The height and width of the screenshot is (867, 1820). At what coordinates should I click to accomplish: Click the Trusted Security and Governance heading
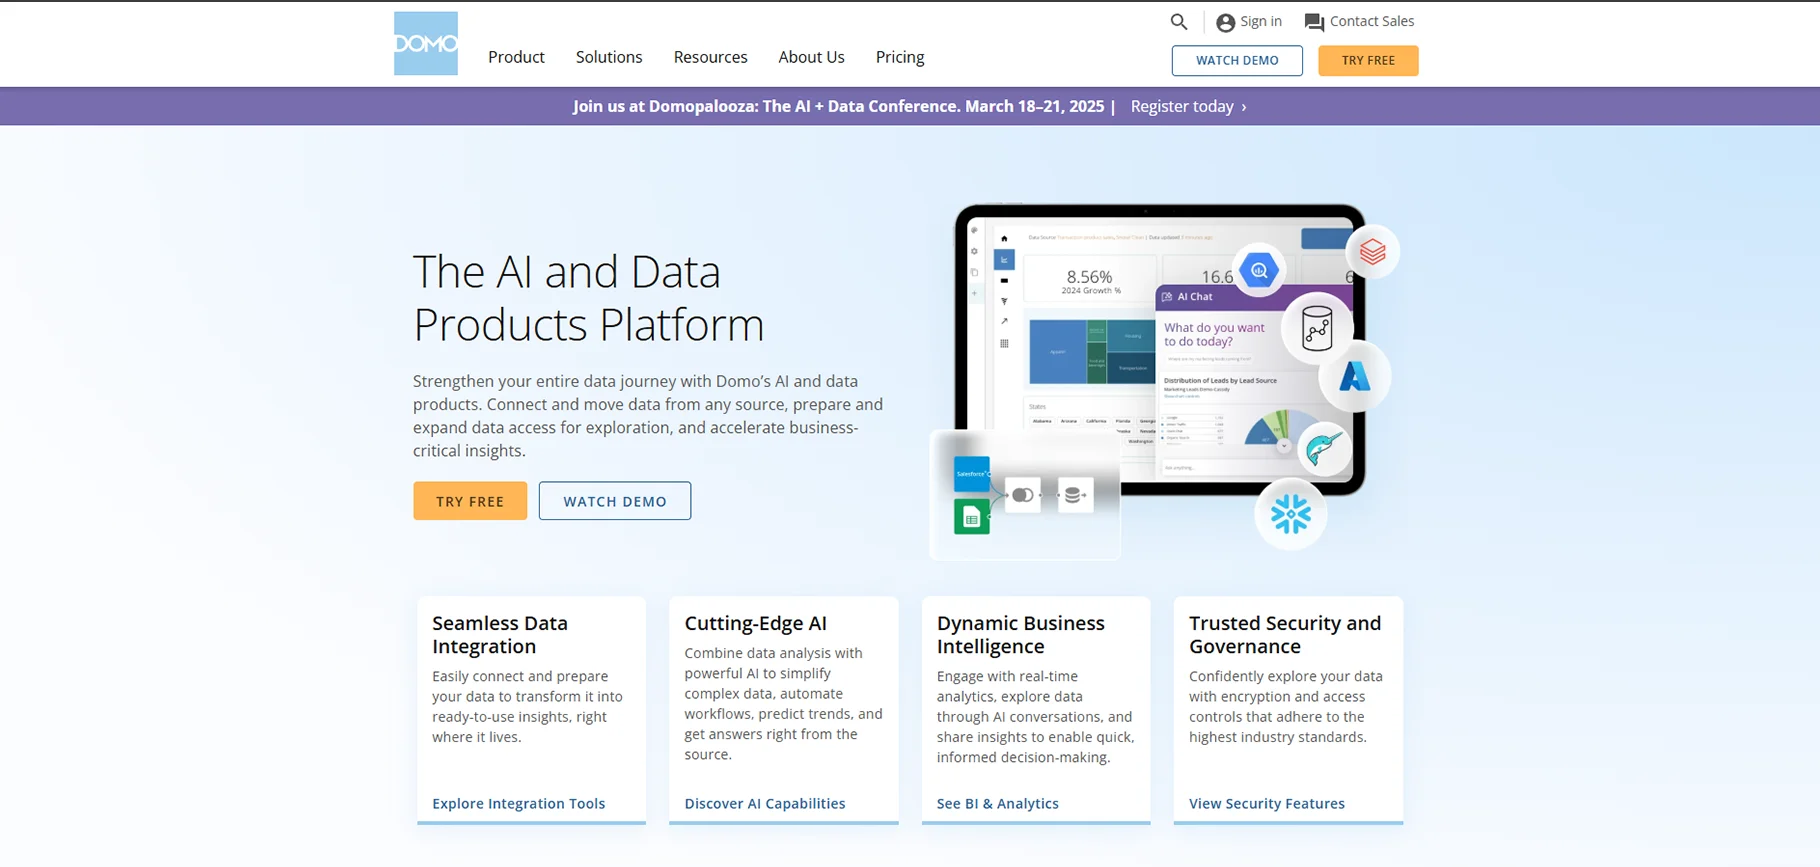[x=1285, y=635]
